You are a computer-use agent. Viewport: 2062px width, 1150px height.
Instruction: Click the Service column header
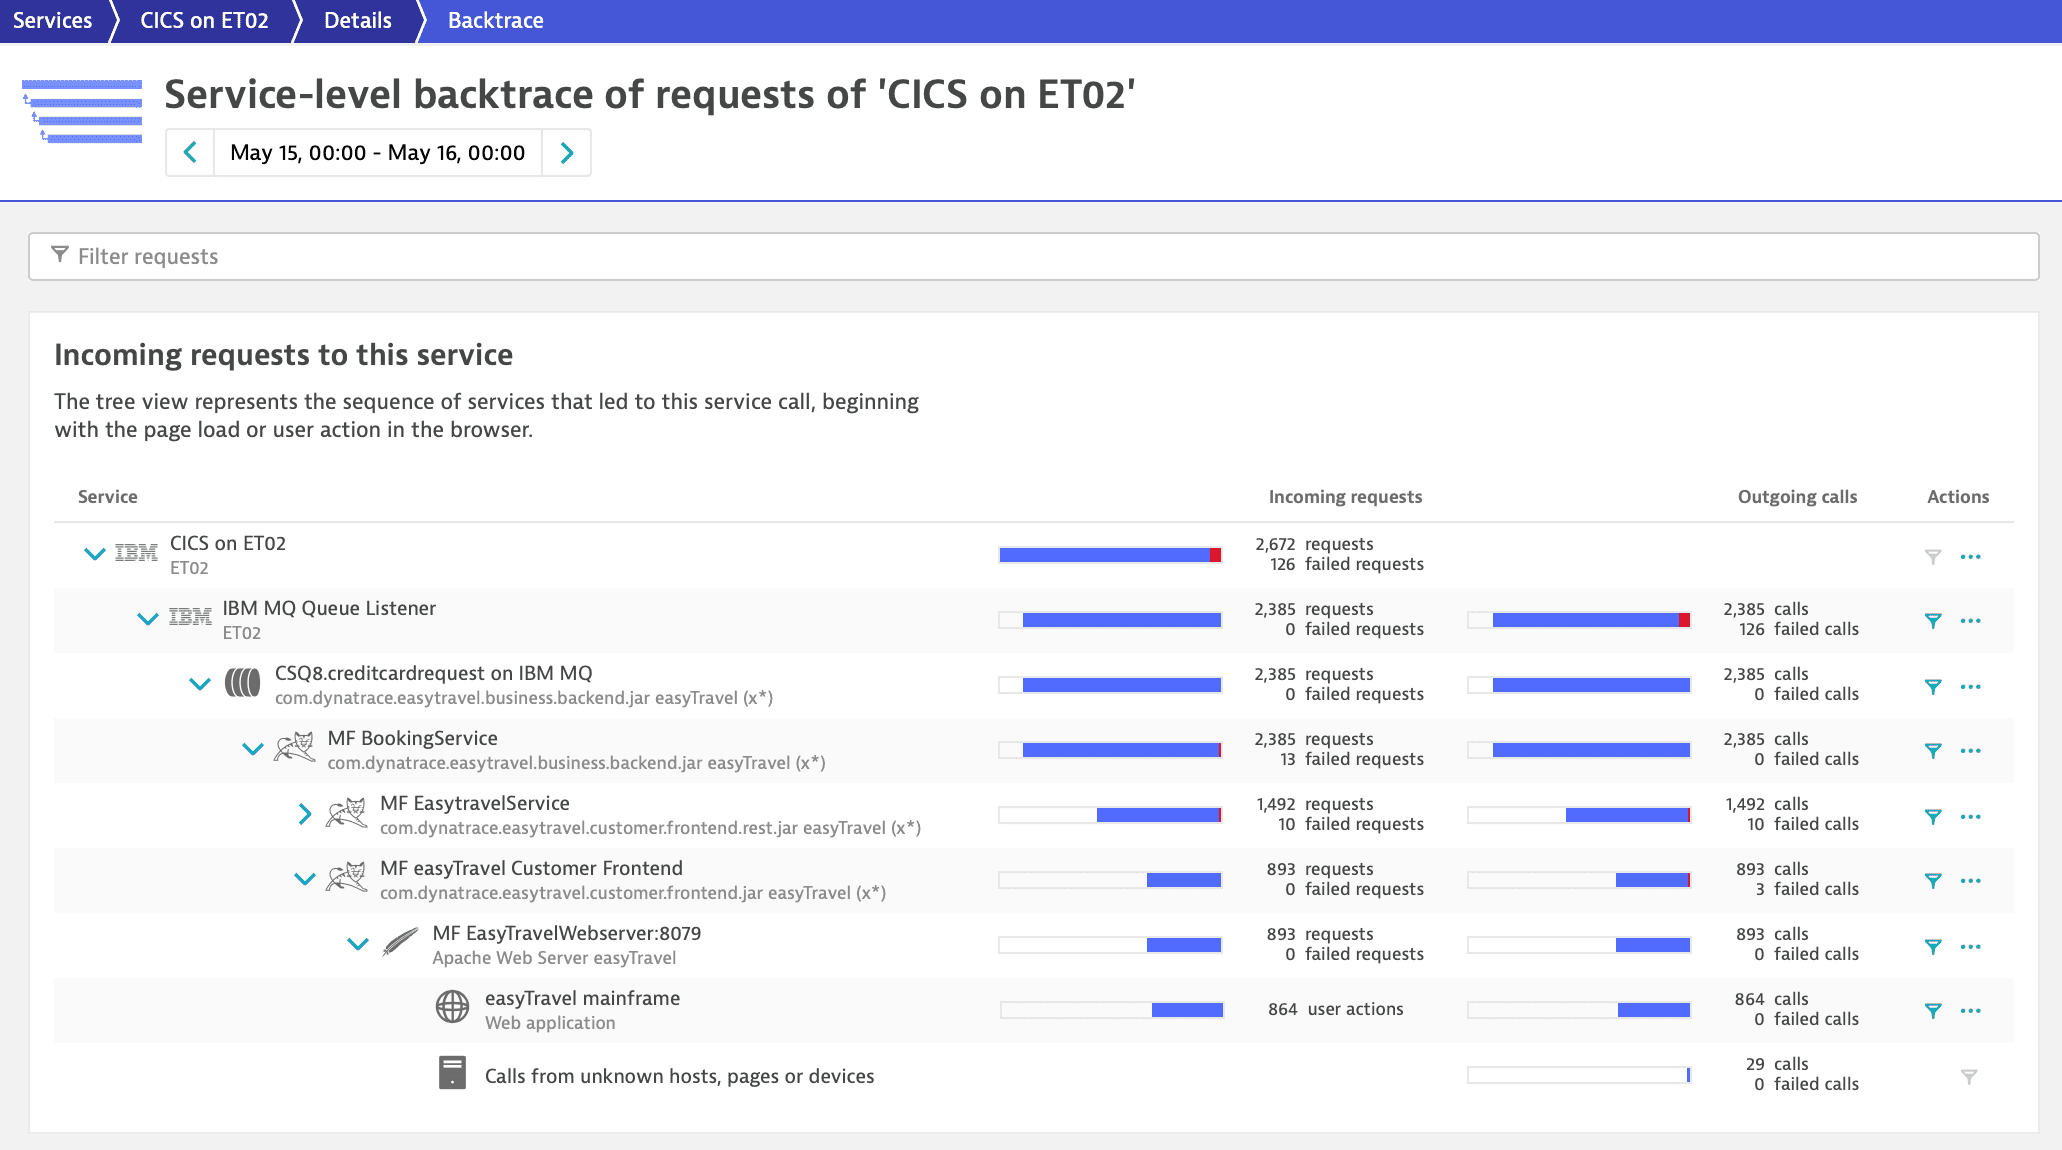pos(108,497)
